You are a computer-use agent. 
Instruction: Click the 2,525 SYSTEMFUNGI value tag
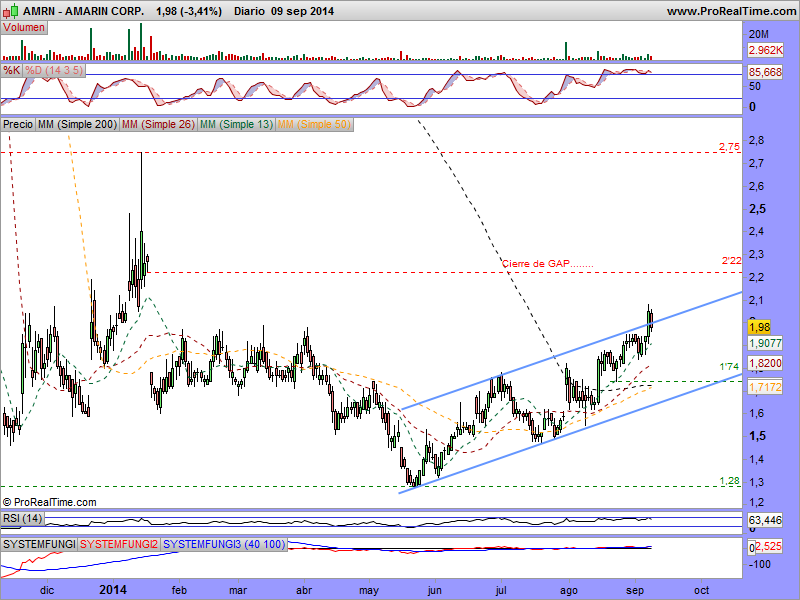pyautogui.click(x=768, y=546)
